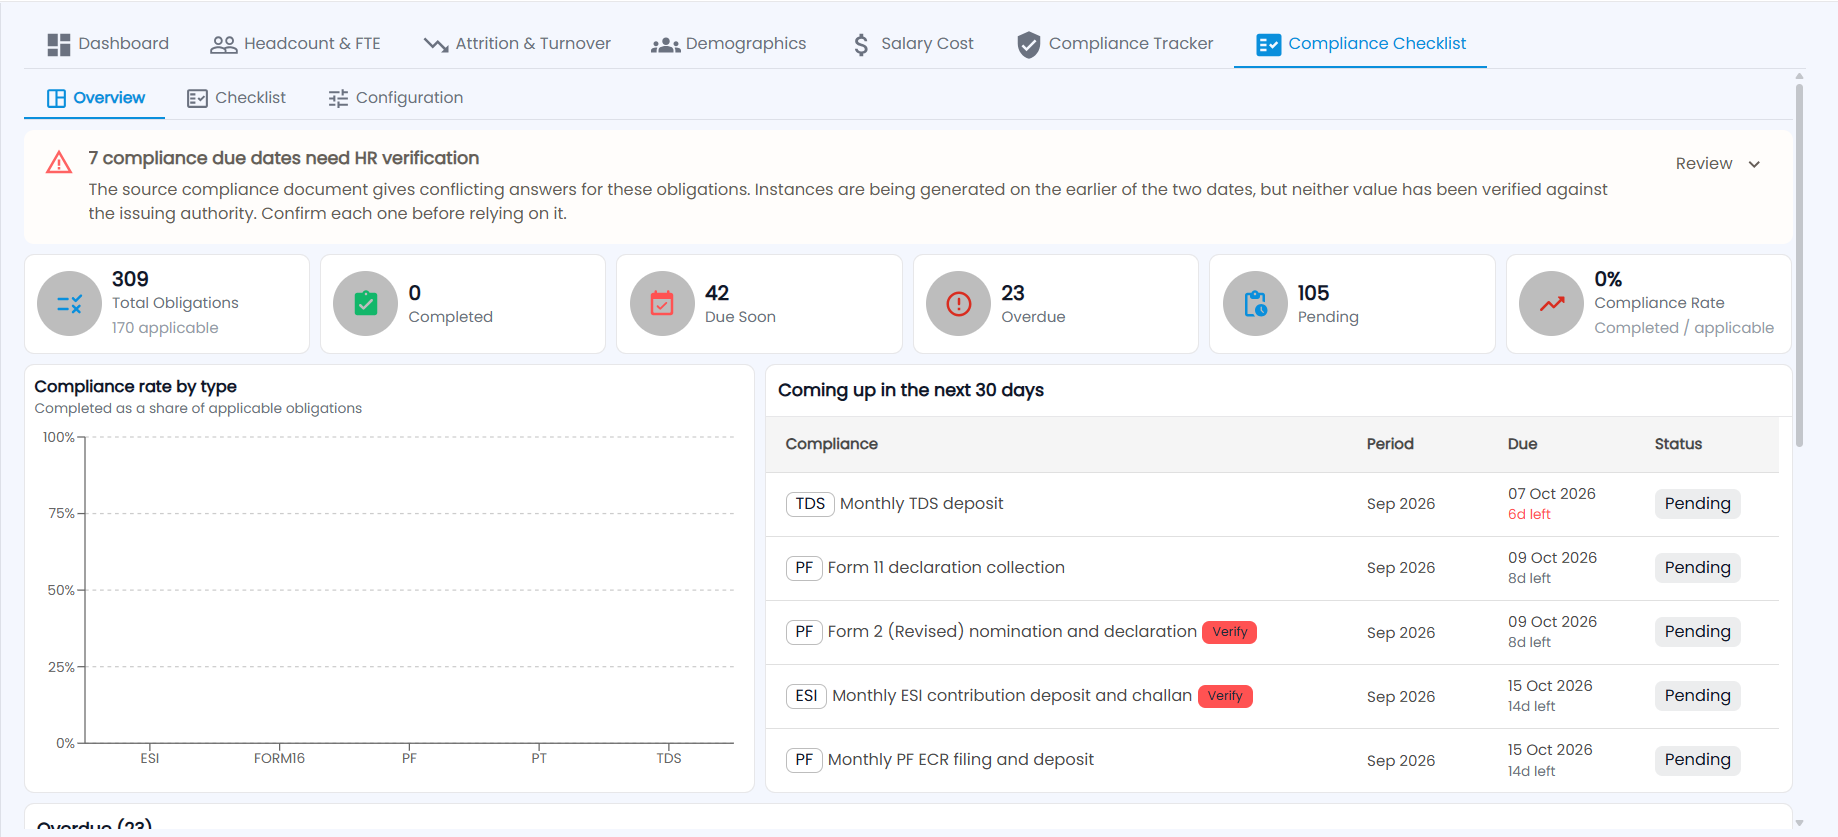Click the "07 Oct 2026" due date
1838x837 pixels.
point(1552,494)
